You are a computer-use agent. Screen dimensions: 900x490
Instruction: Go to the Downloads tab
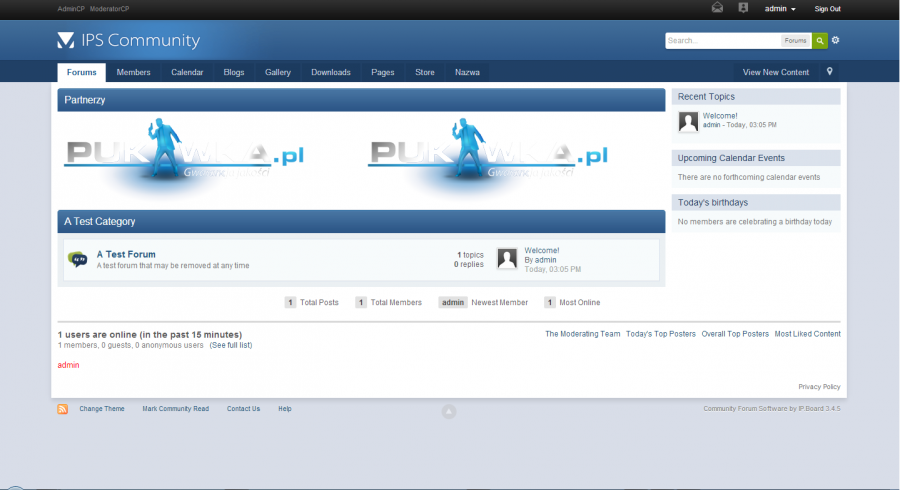pyautogui.click(x=331, y=72)
